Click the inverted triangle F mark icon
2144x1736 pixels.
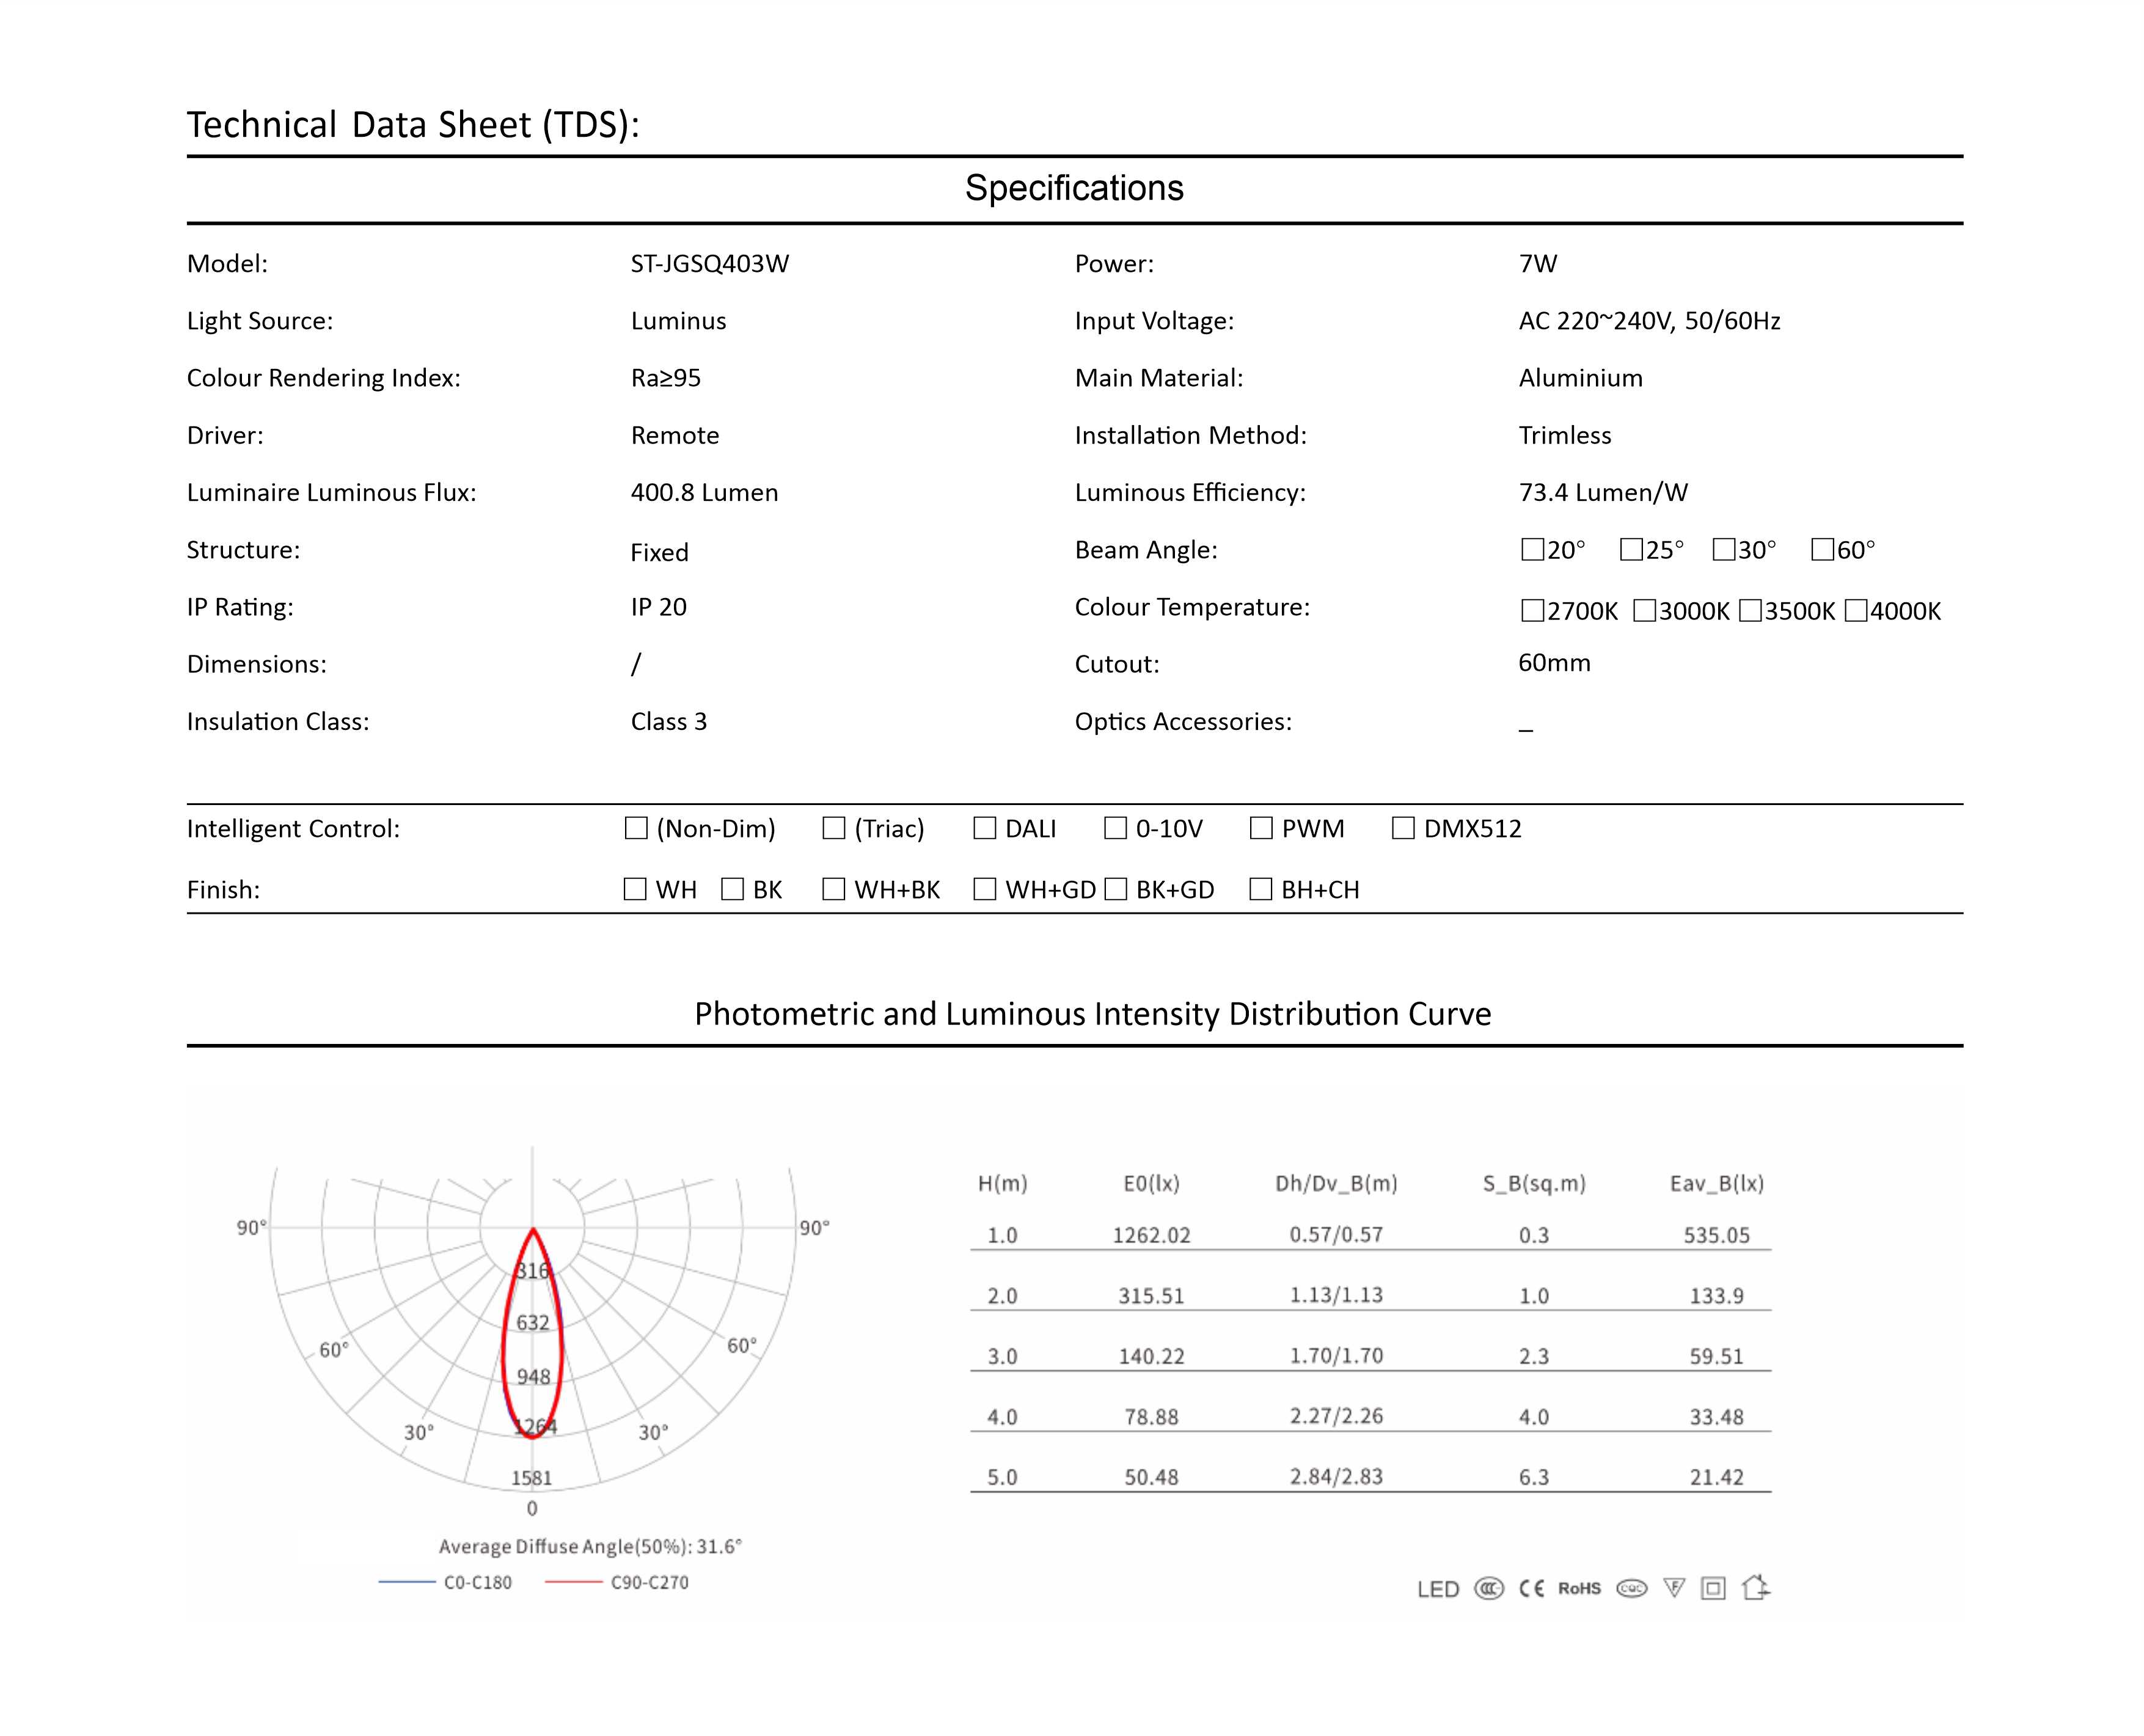pos(1674,1588)
